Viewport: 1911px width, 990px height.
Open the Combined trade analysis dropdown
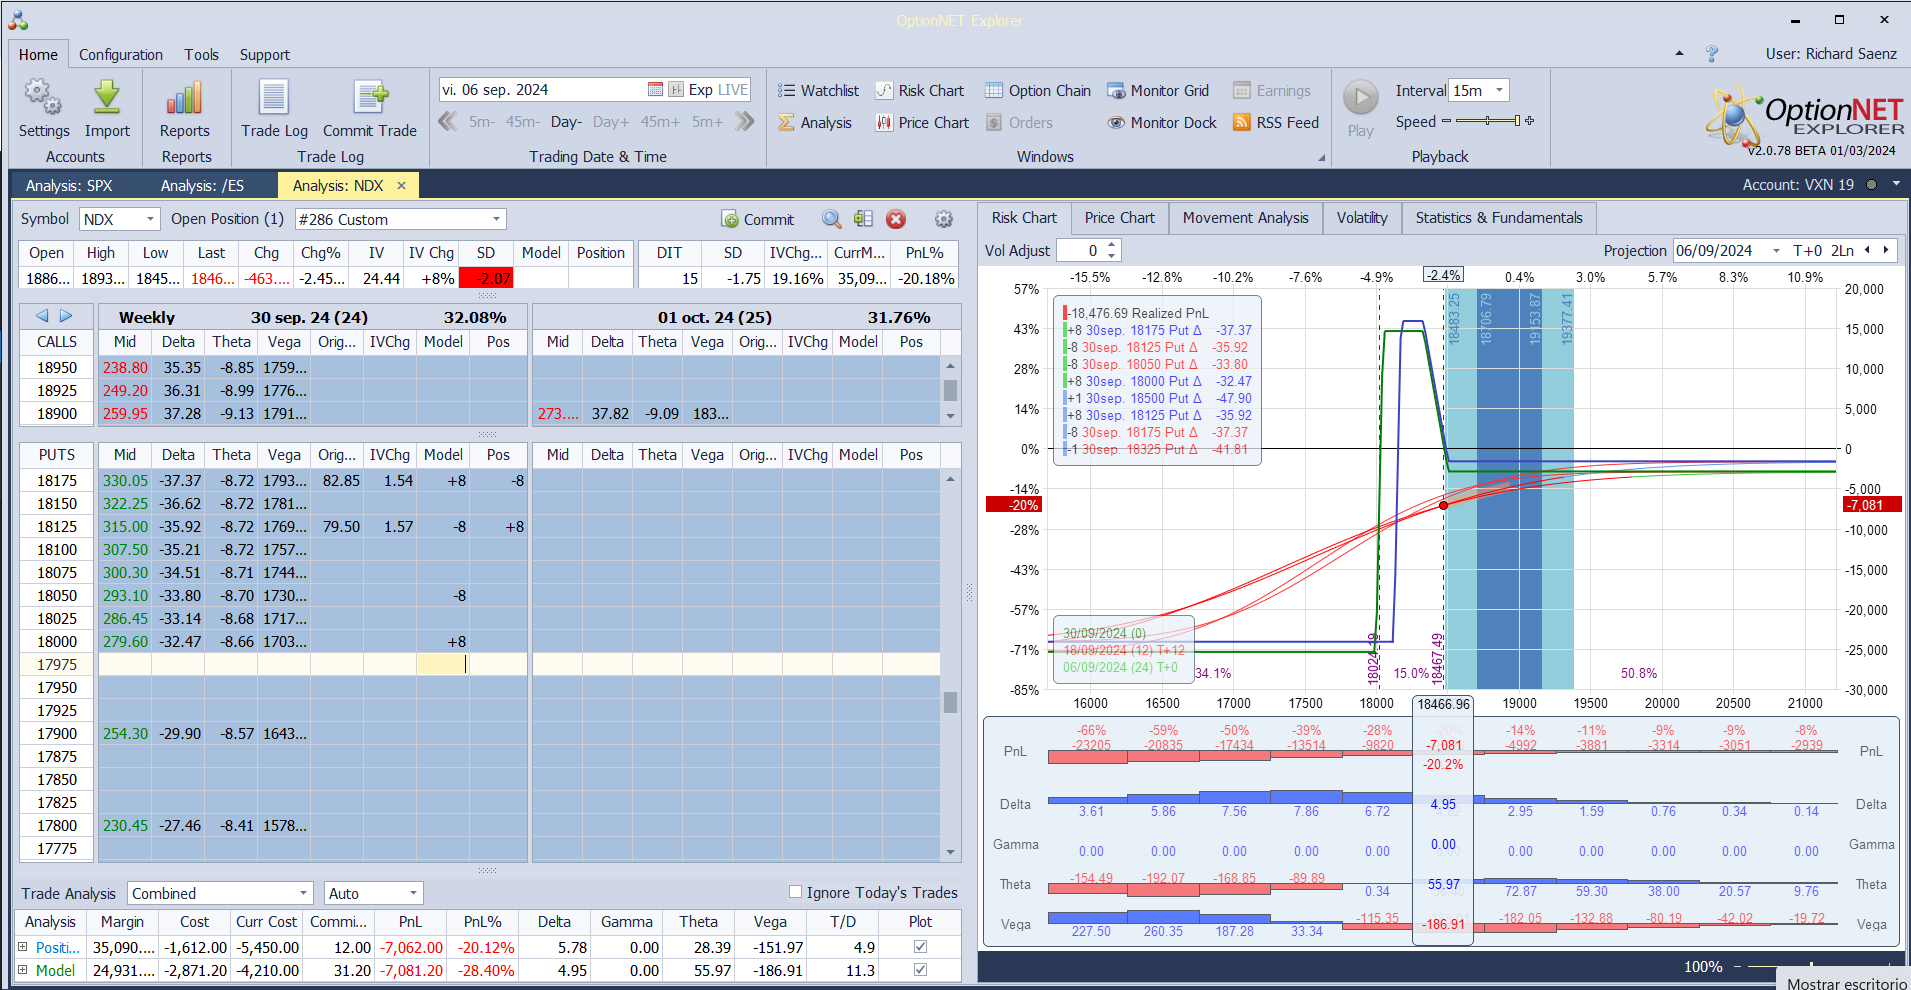pos(304,893)
